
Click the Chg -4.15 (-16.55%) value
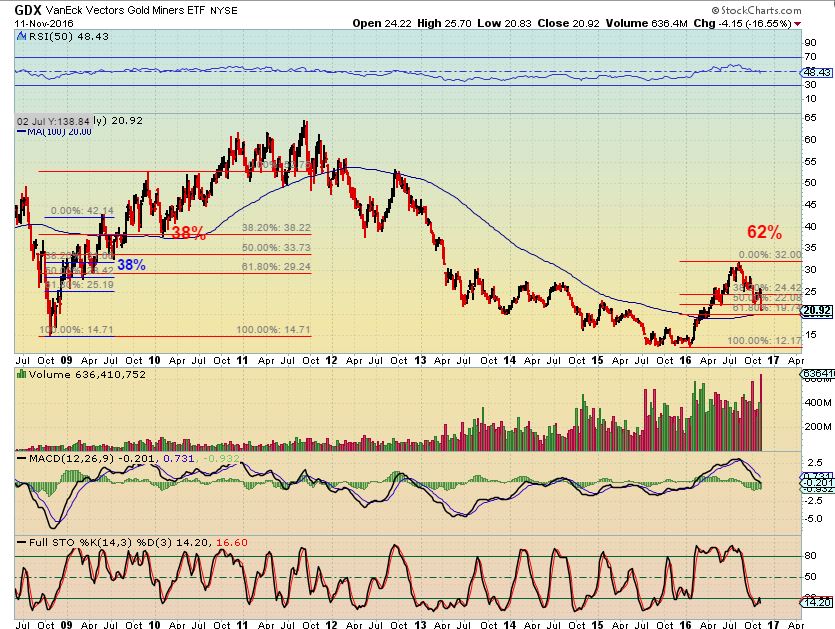tap(742, 23)
